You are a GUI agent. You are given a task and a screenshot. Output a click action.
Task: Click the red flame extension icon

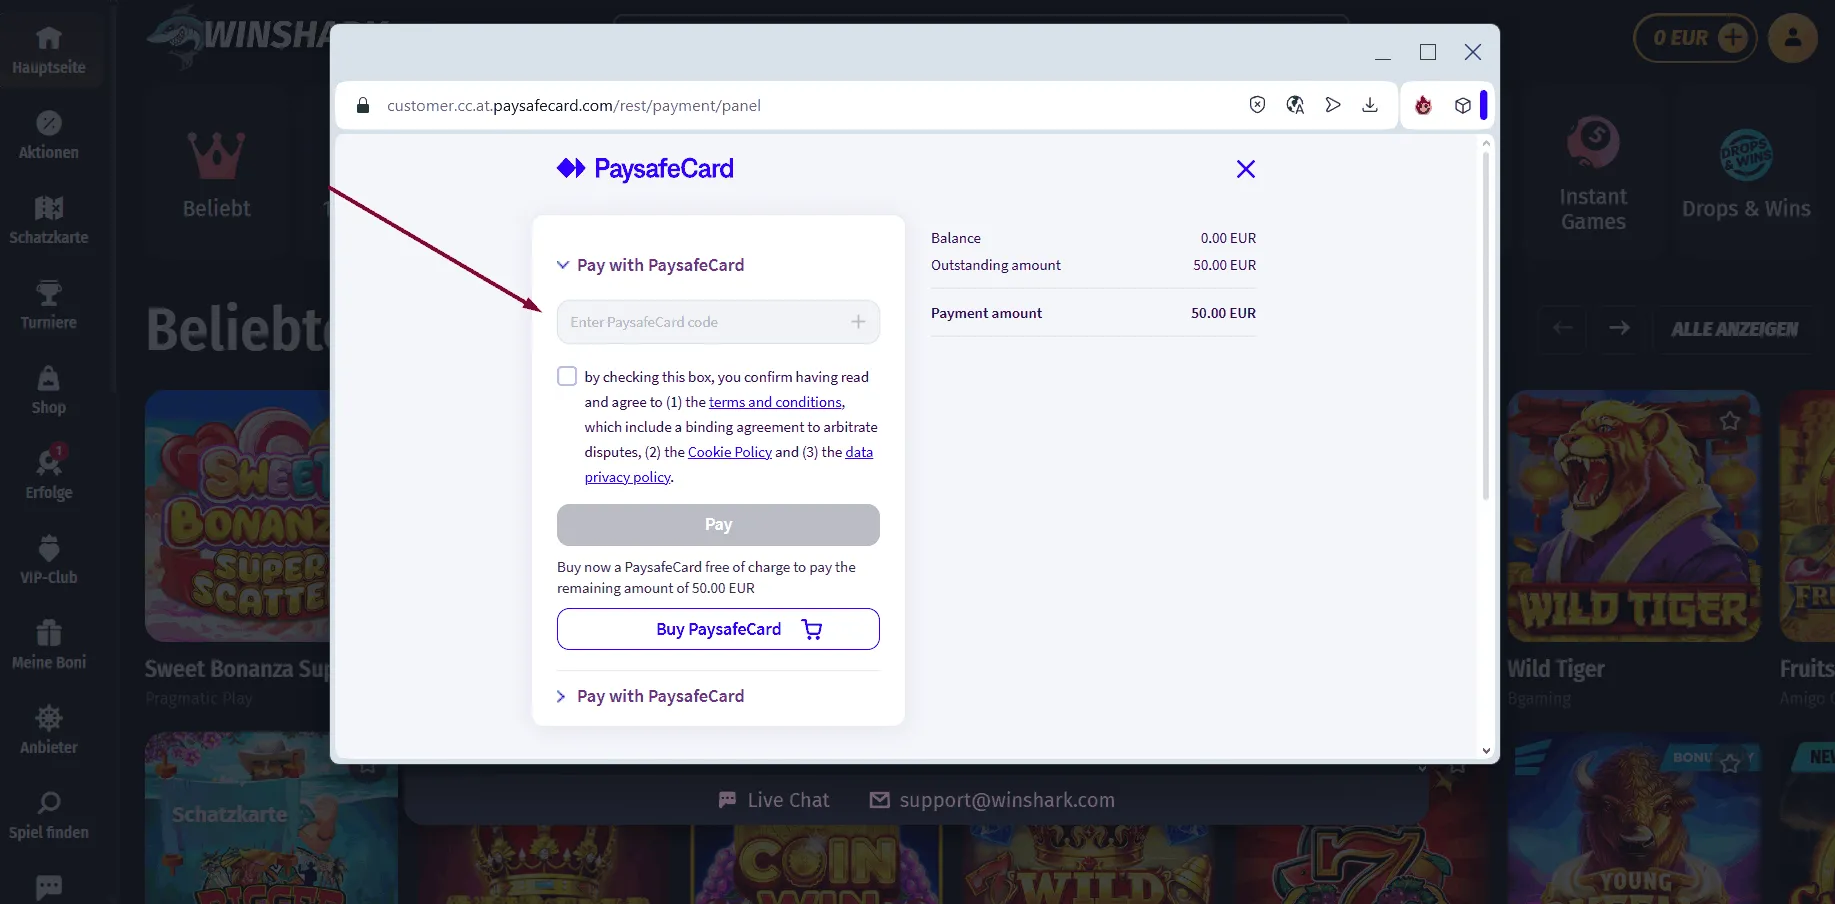tap(1423, 105)
